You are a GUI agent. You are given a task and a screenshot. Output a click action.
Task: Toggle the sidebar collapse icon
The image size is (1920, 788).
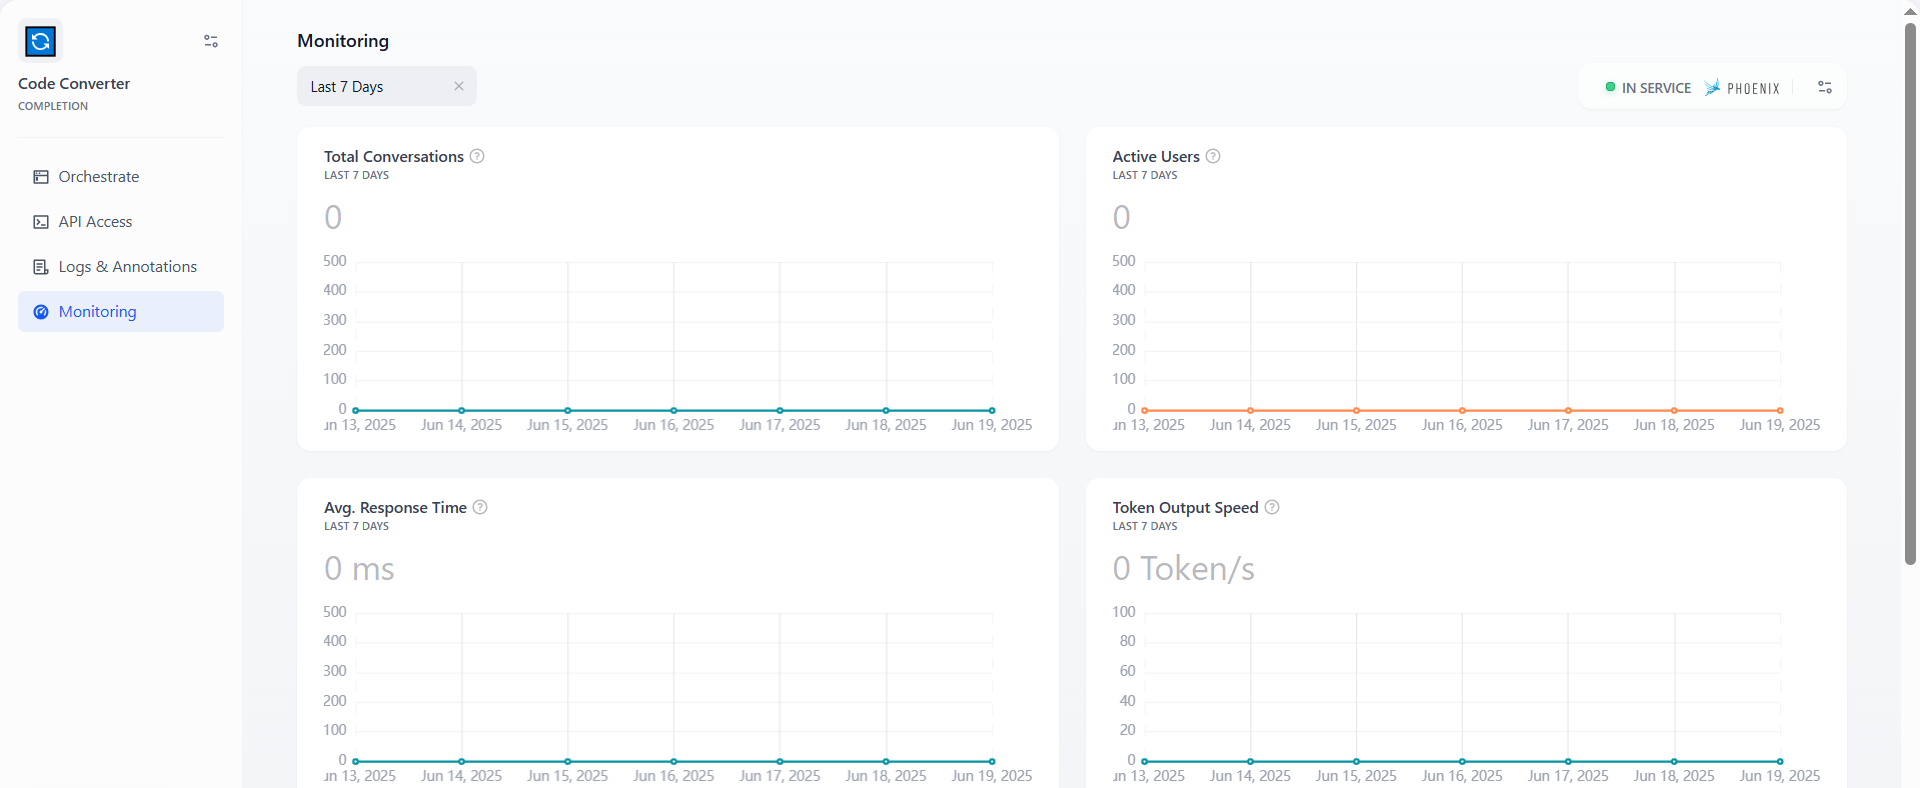click(211, 41)
